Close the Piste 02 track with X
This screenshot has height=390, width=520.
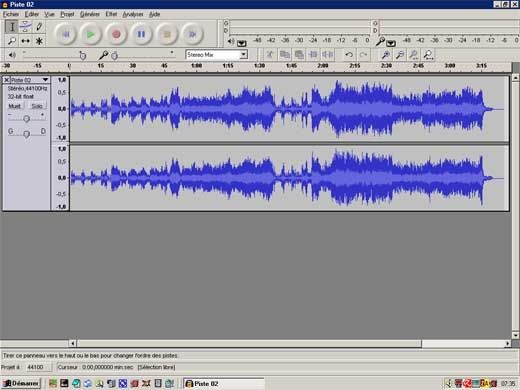pyautogui.click(x=6, y=80)
